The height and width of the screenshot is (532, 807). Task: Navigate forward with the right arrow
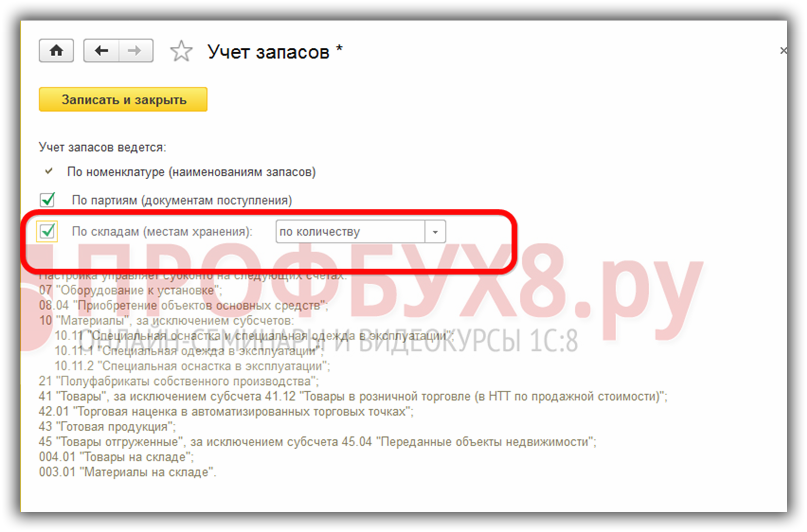coord(136,50)
